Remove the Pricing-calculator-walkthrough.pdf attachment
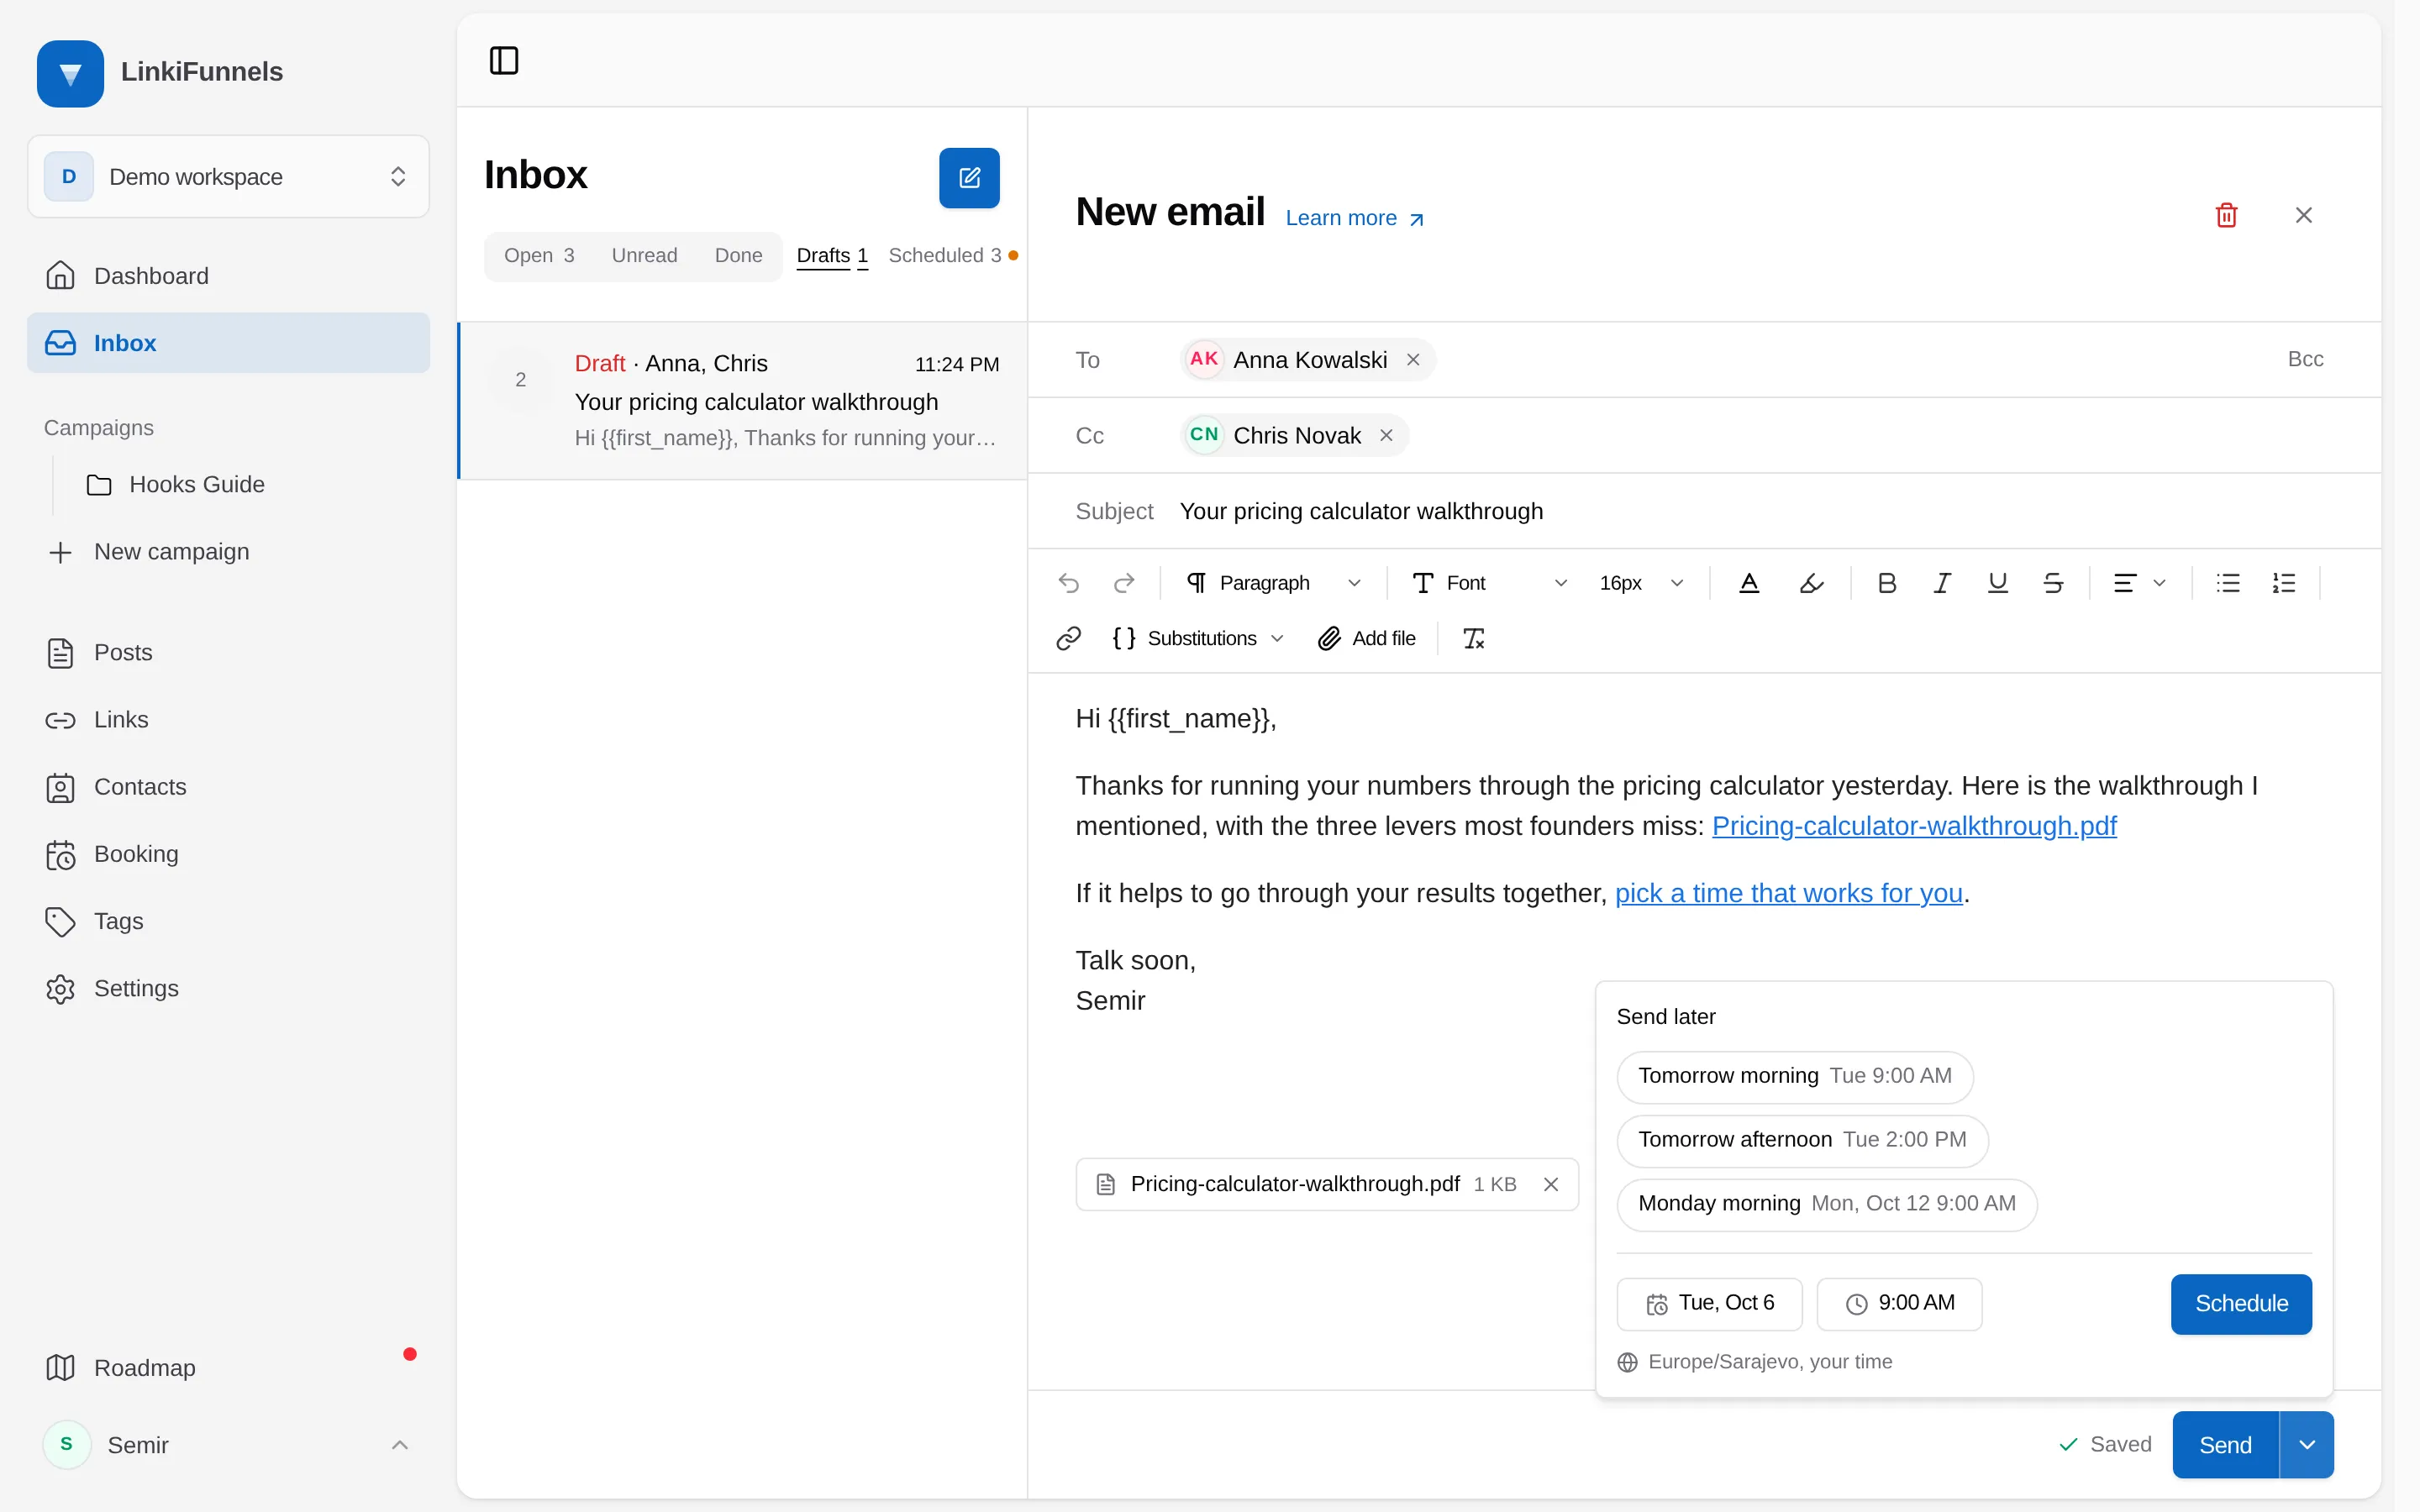 (x=1551, y=1184)
